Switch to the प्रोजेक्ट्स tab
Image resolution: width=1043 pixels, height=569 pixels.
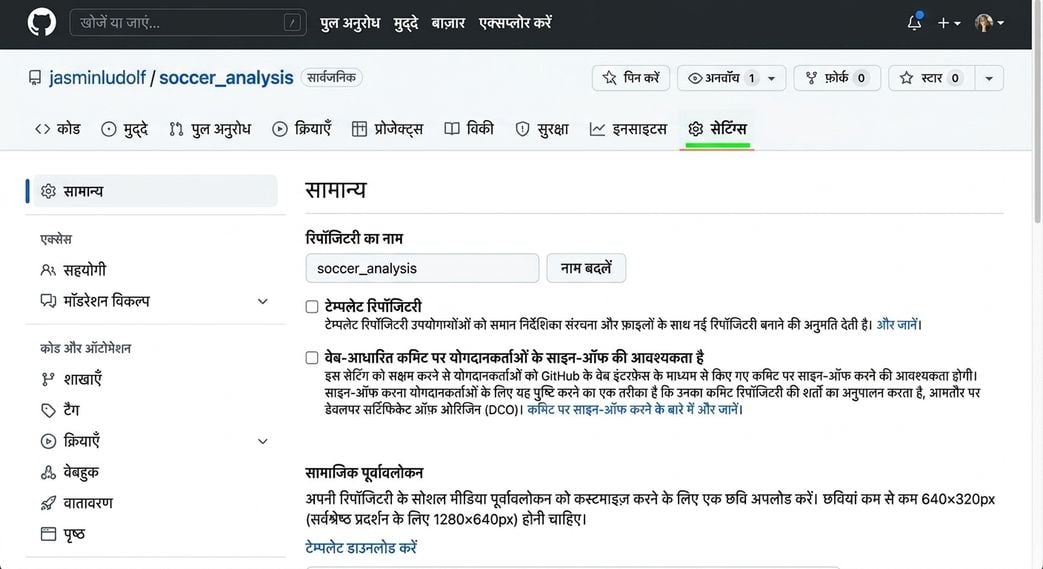pyautogui.click(x=387, y=128)
